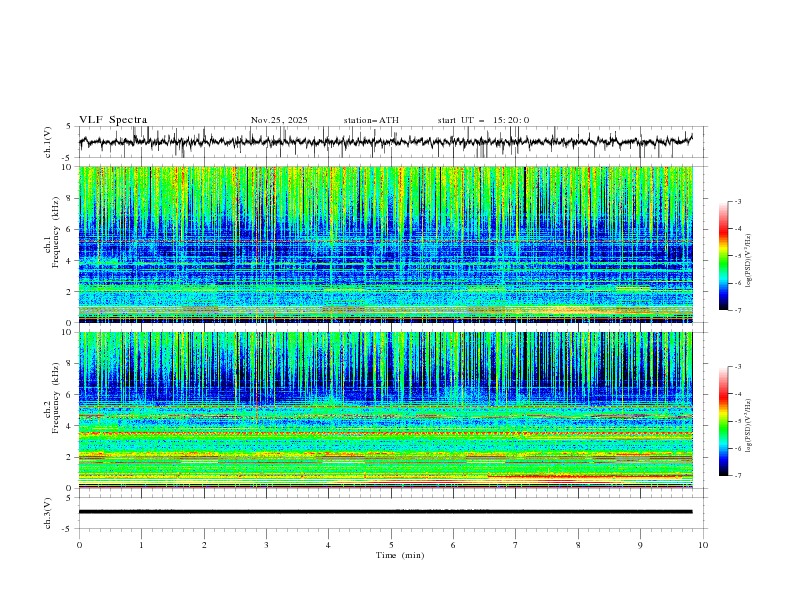Click the ch.1 colorbar log(PSD) label
The width and height of the screenshot is (792, 612).
[x=749, y=261]
